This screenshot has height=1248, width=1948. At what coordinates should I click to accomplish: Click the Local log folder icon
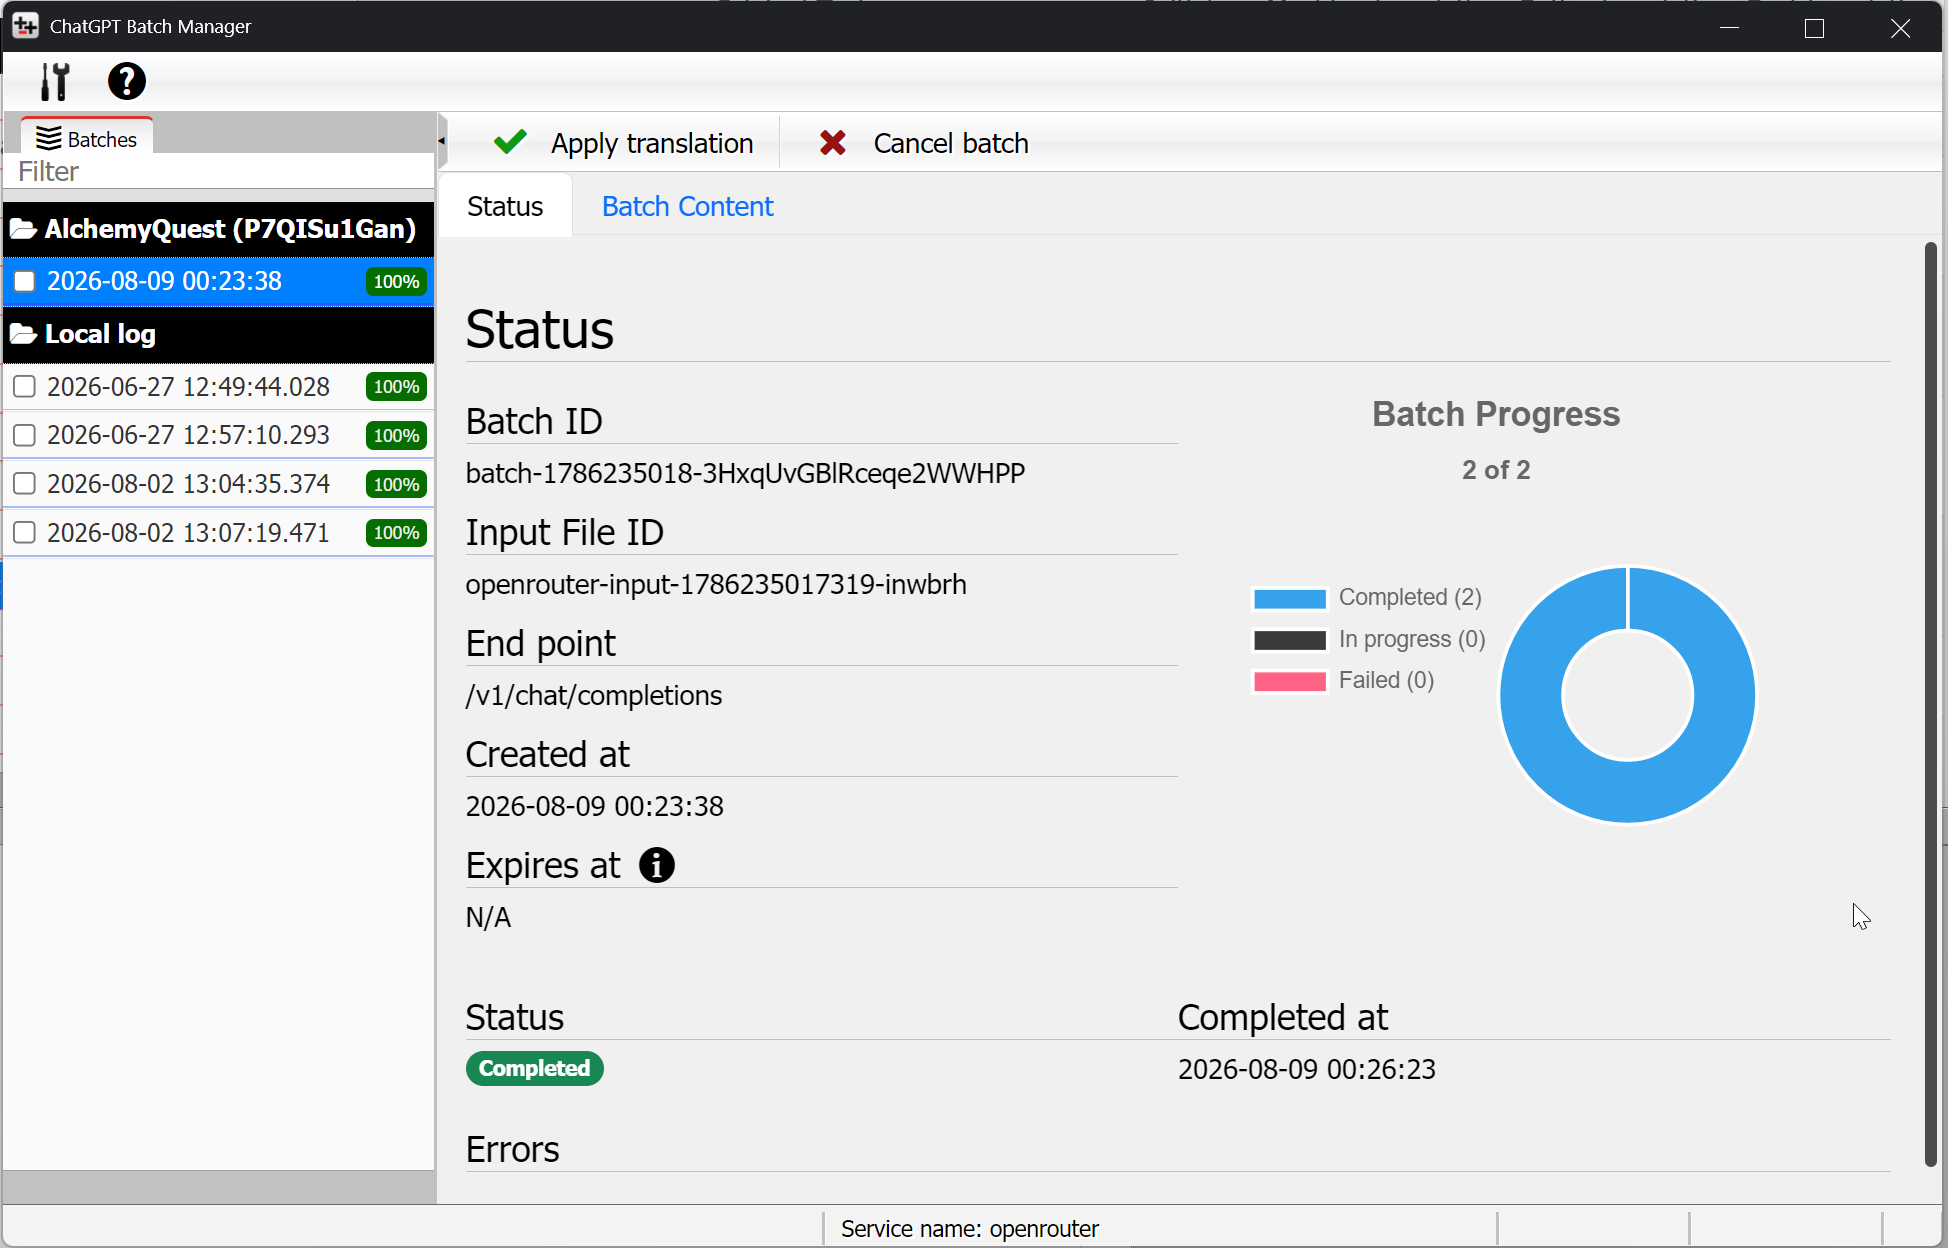(23, 334)
